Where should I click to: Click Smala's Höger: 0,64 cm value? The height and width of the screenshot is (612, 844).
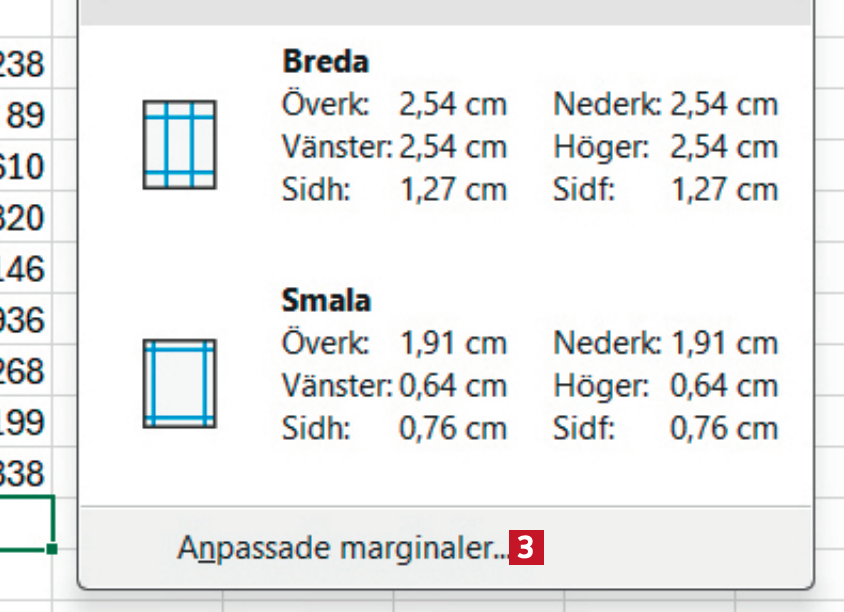tap(723, 385)
